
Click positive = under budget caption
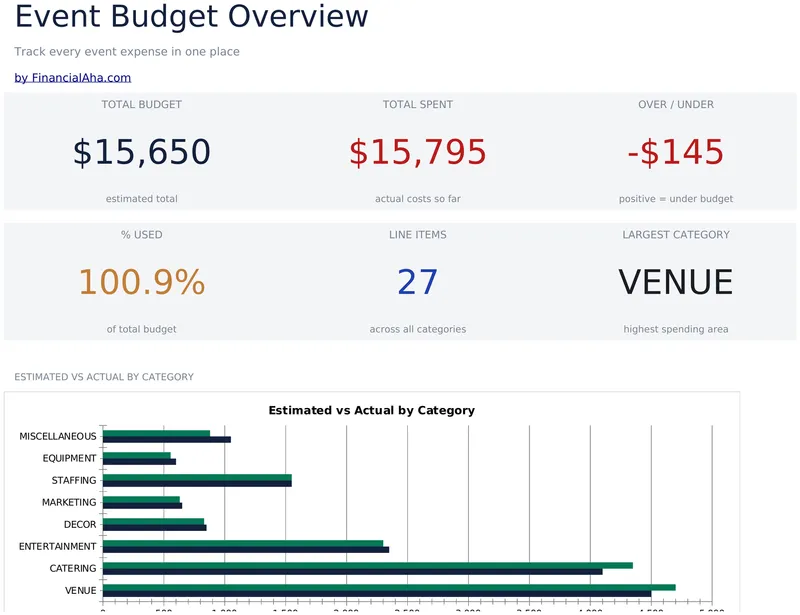676,199
